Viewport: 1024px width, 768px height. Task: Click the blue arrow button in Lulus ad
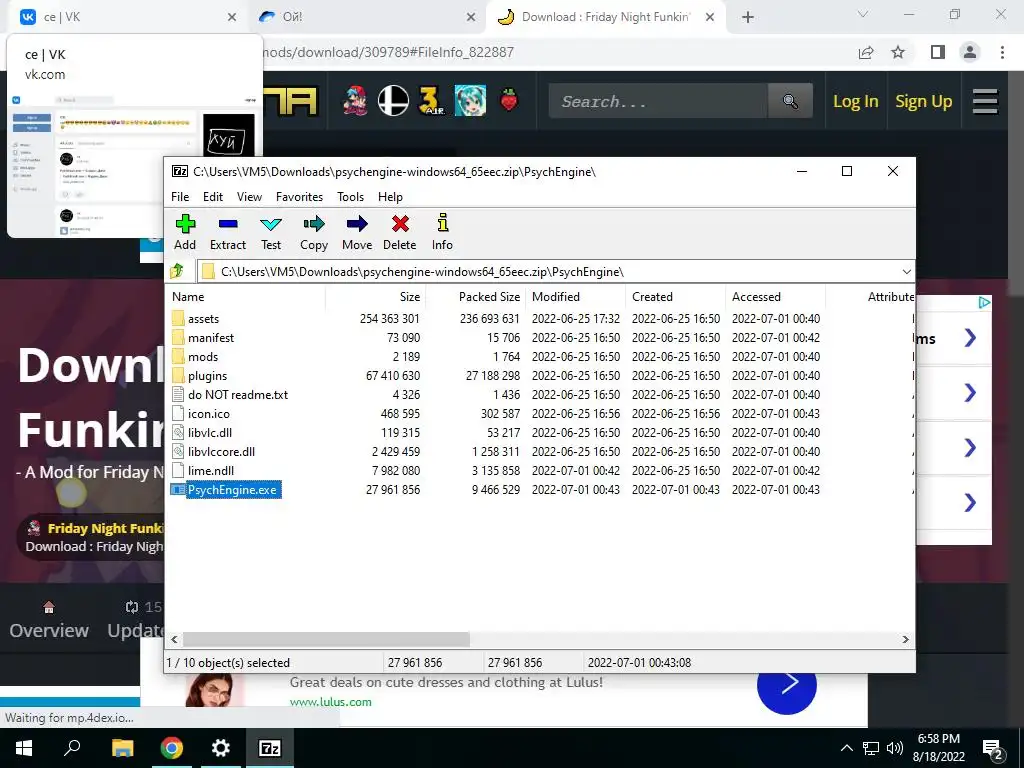coord(787,686)
